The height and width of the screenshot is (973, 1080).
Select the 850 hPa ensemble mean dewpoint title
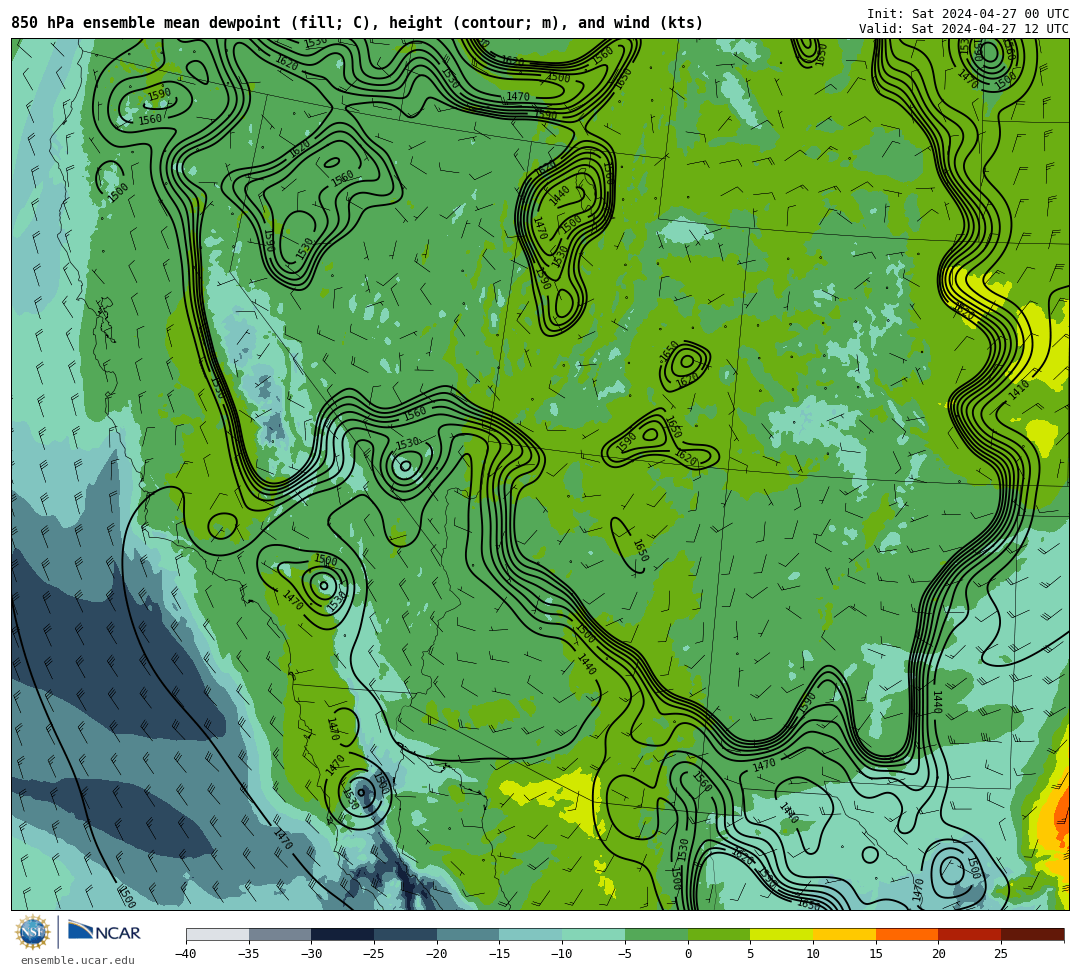(357, 23)
